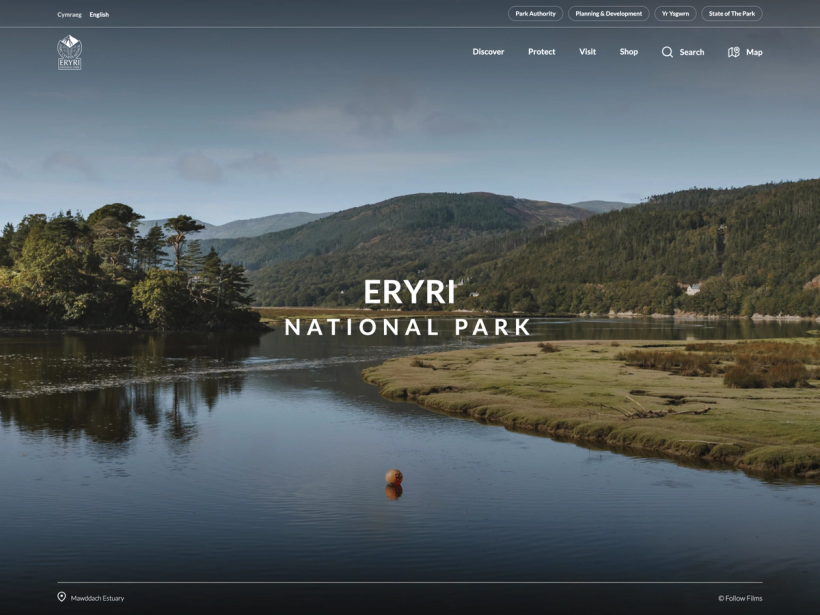Click the NATIONAL PARK hero subtitle

click(x=408, y=327)
